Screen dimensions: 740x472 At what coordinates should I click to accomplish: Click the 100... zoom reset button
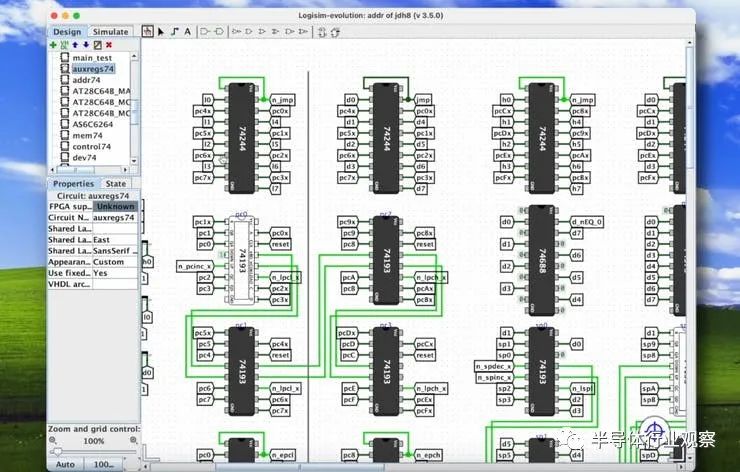(103, 464)
